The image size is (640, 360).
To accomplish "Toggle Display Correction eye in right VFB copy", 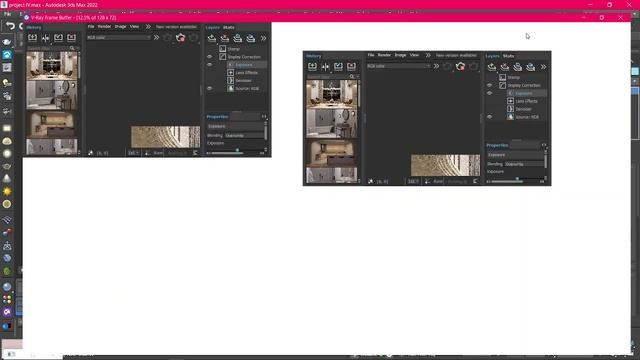I will (489, 85).
